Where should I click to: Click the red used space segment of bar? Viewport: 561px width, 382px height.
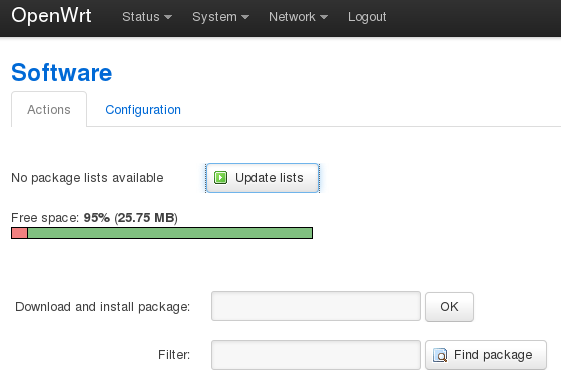[20, 233]
